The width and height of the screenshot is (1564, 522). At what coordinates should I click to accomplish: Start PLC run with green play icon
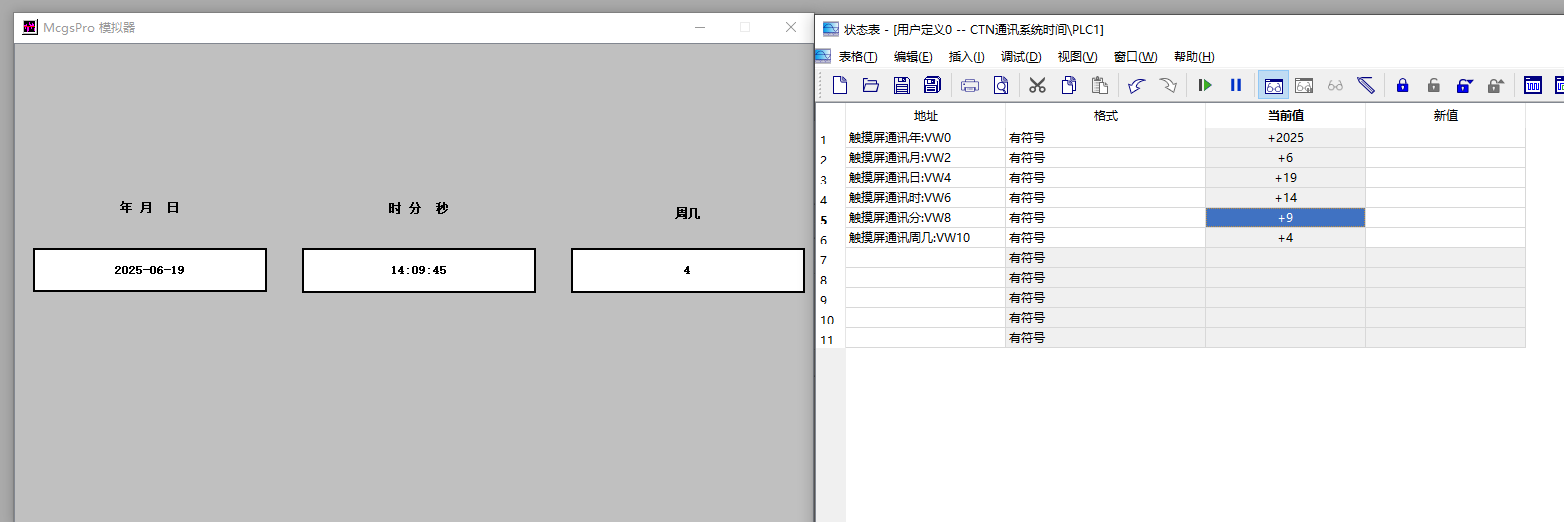(x=1205, y=86)
